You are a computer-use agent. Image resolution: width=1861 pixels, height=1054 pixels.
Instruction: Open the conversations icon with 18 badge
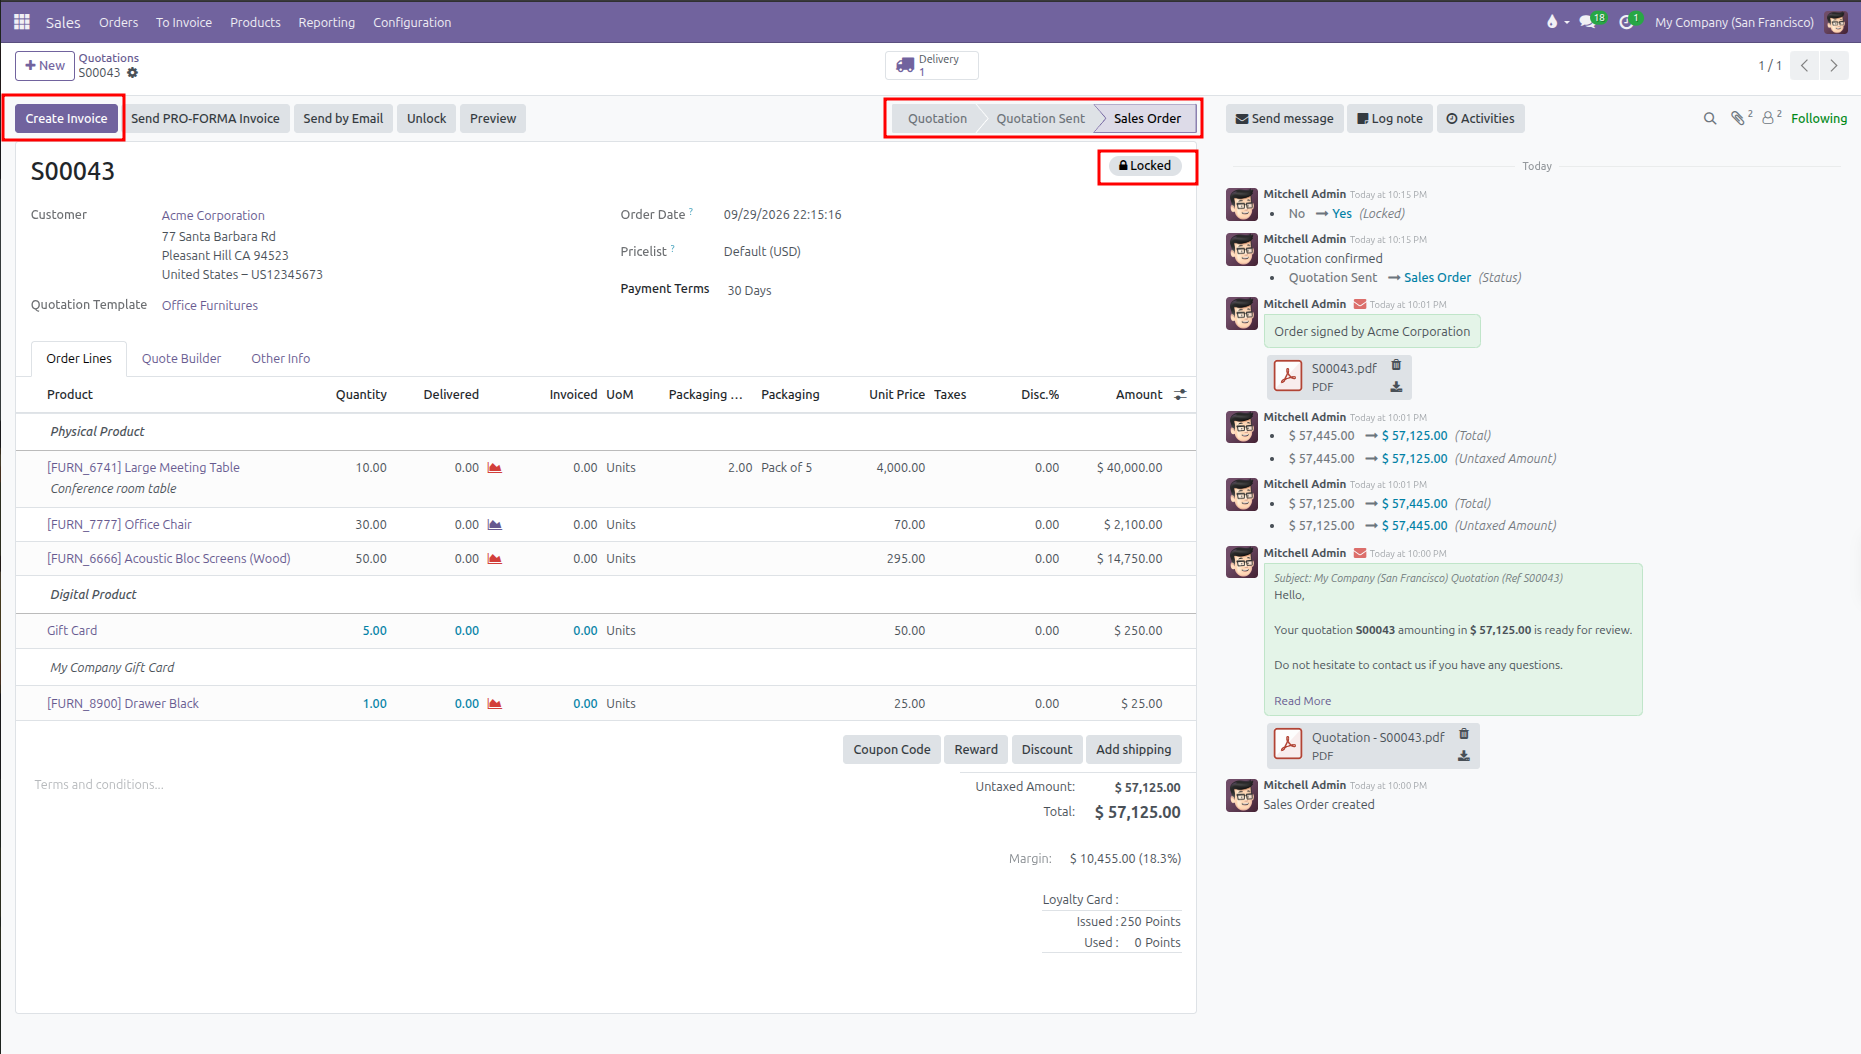[1587, 22]
